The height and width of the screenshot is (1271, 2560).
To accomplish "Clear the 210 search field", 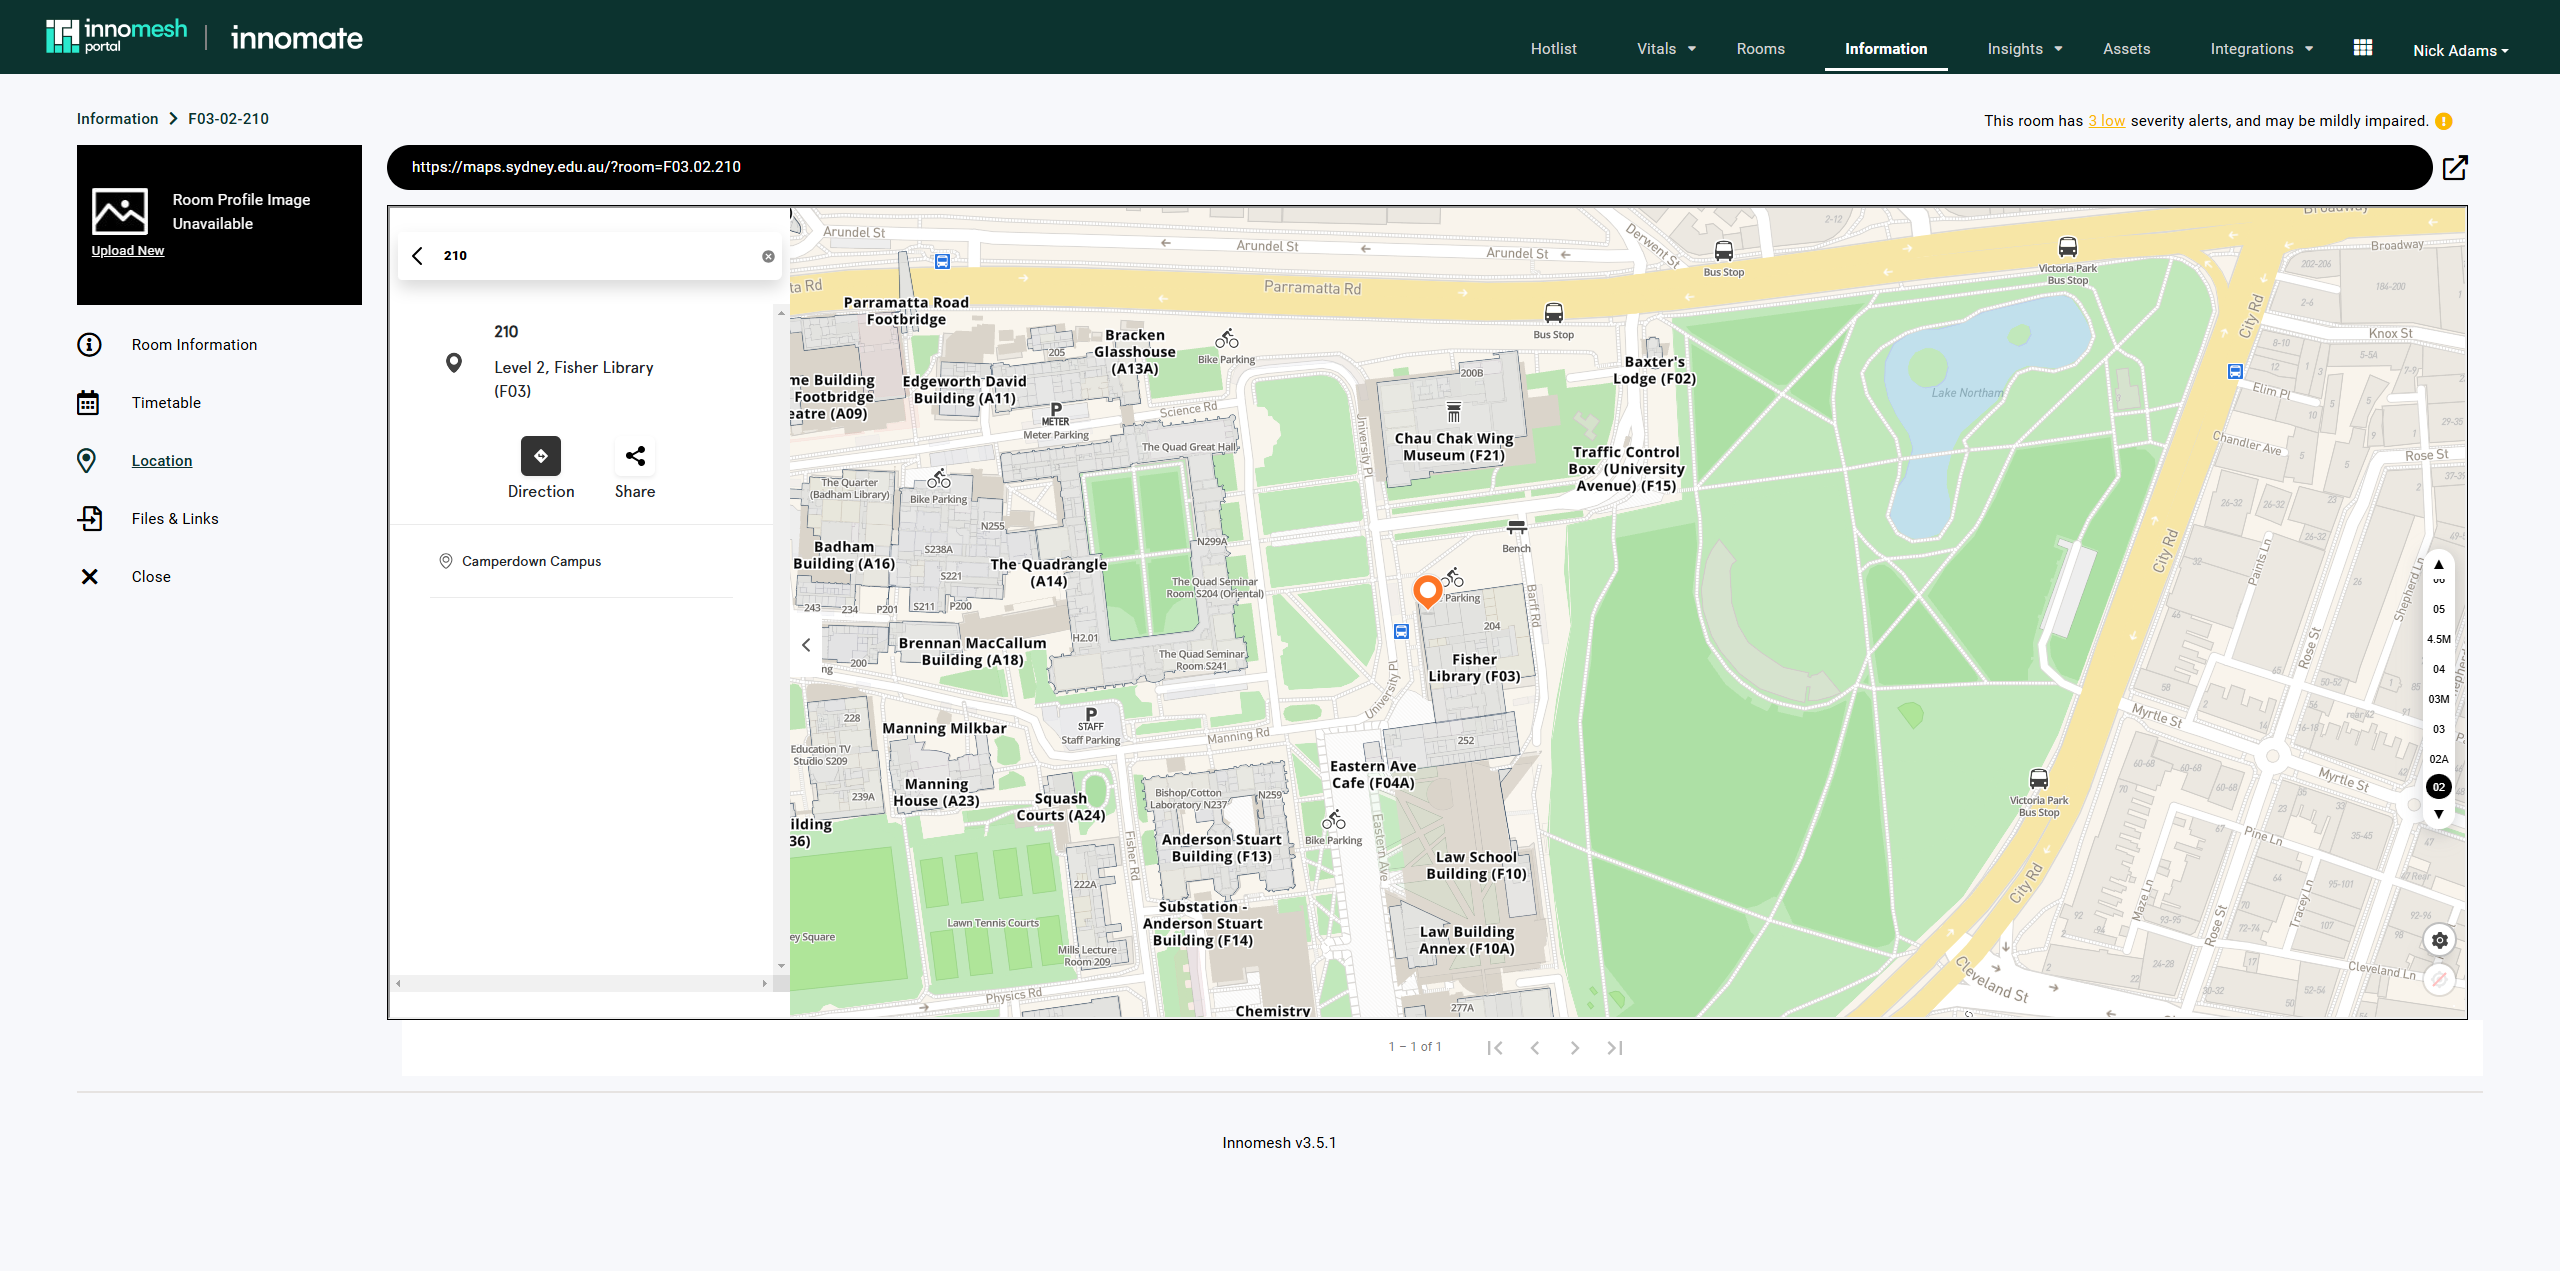I will (768, 257).
